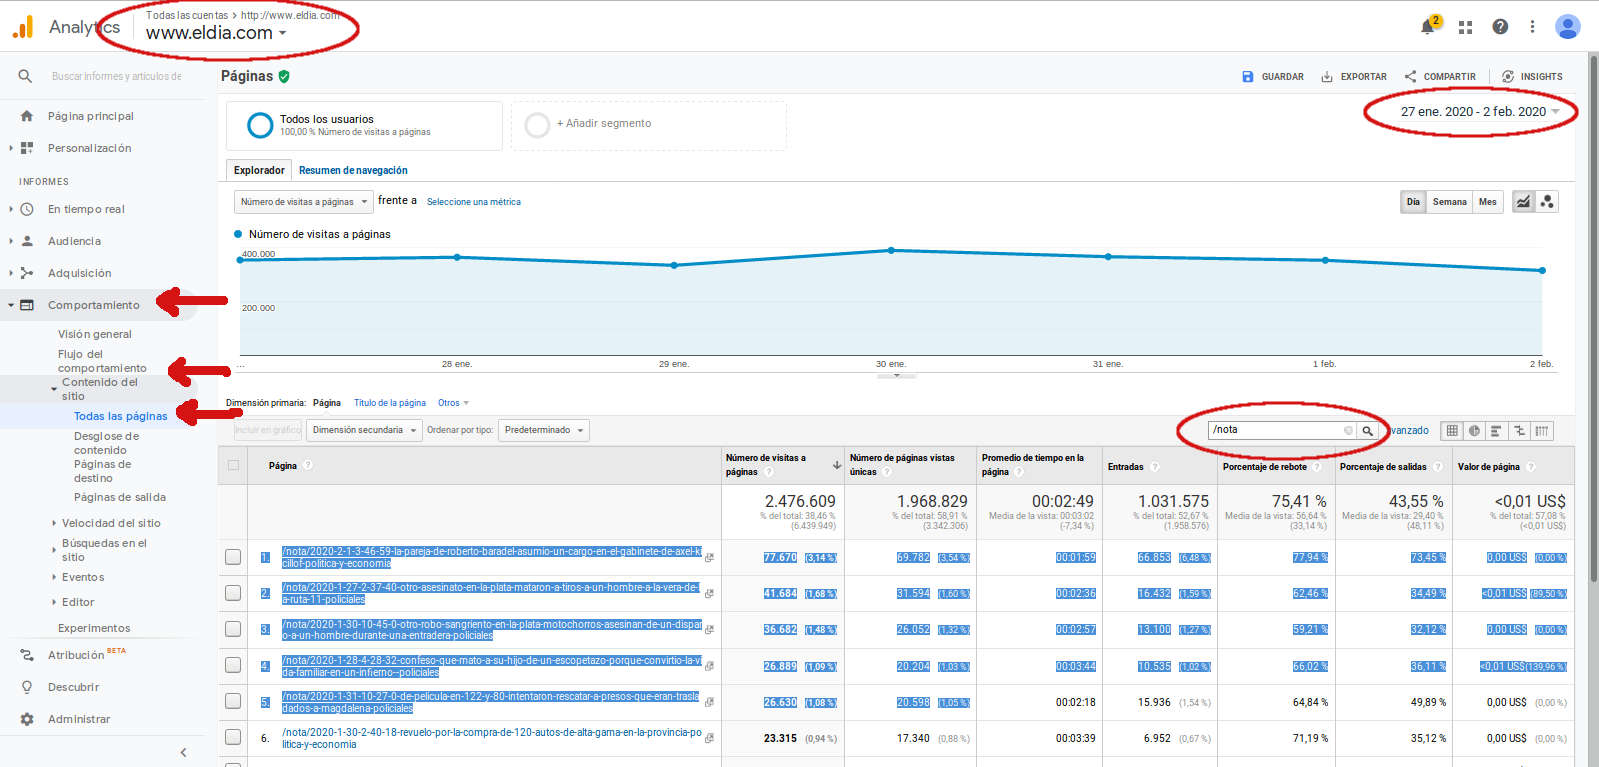This screenshot has height=767, width=1599.
Task: Select the motion chart icon
Action: pos(1547,202)
